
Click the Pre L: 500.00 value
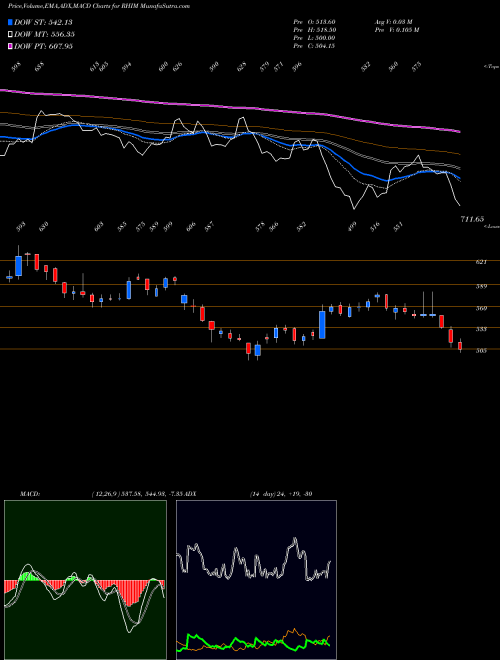tap(314, 38)
